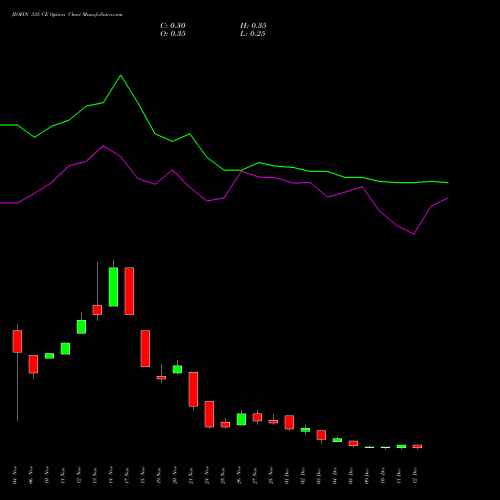Click the '26 Nov' date label

(239, 475)
